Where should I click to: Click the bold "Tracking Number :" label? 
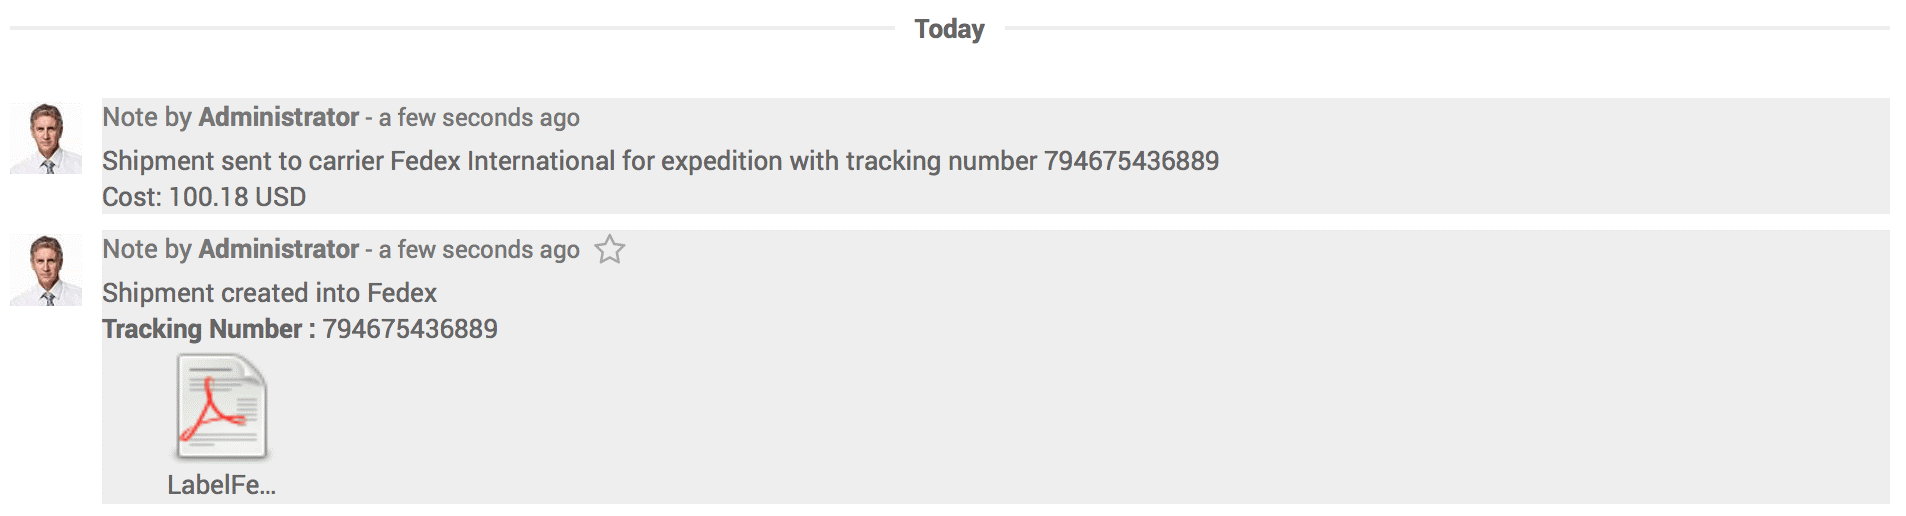point(208,329)
